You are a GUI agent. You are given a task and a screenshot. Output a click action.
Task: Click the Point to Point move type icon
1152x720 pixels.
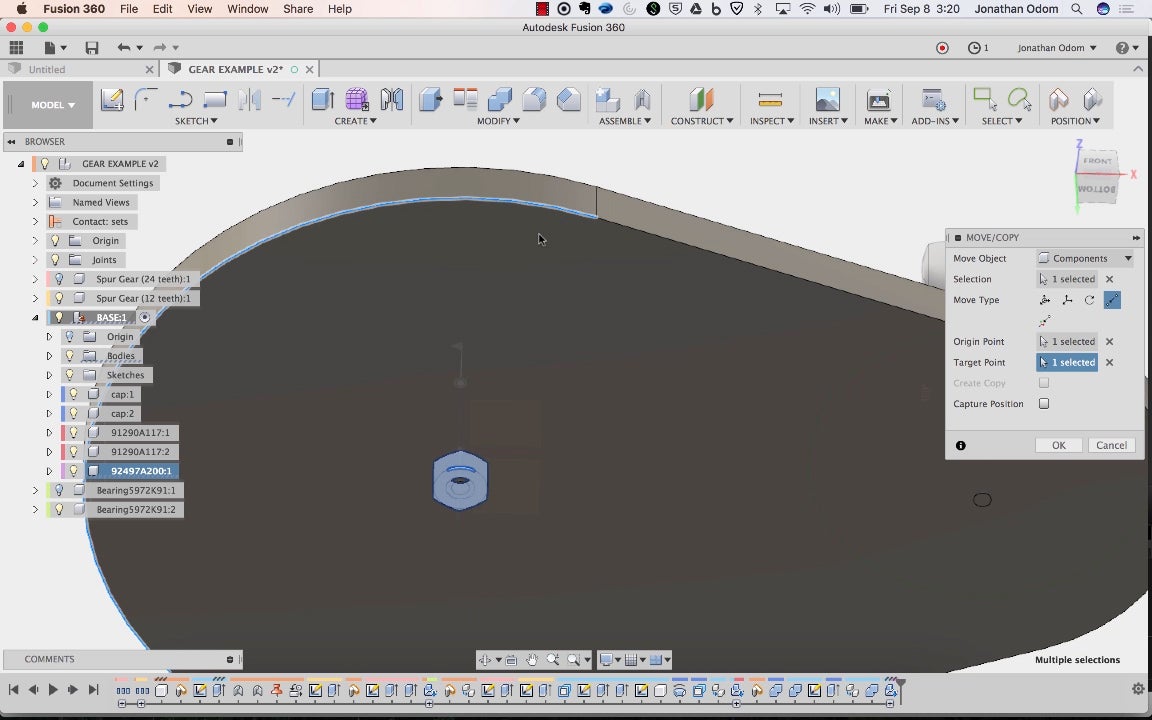(x=1112, y=300)
